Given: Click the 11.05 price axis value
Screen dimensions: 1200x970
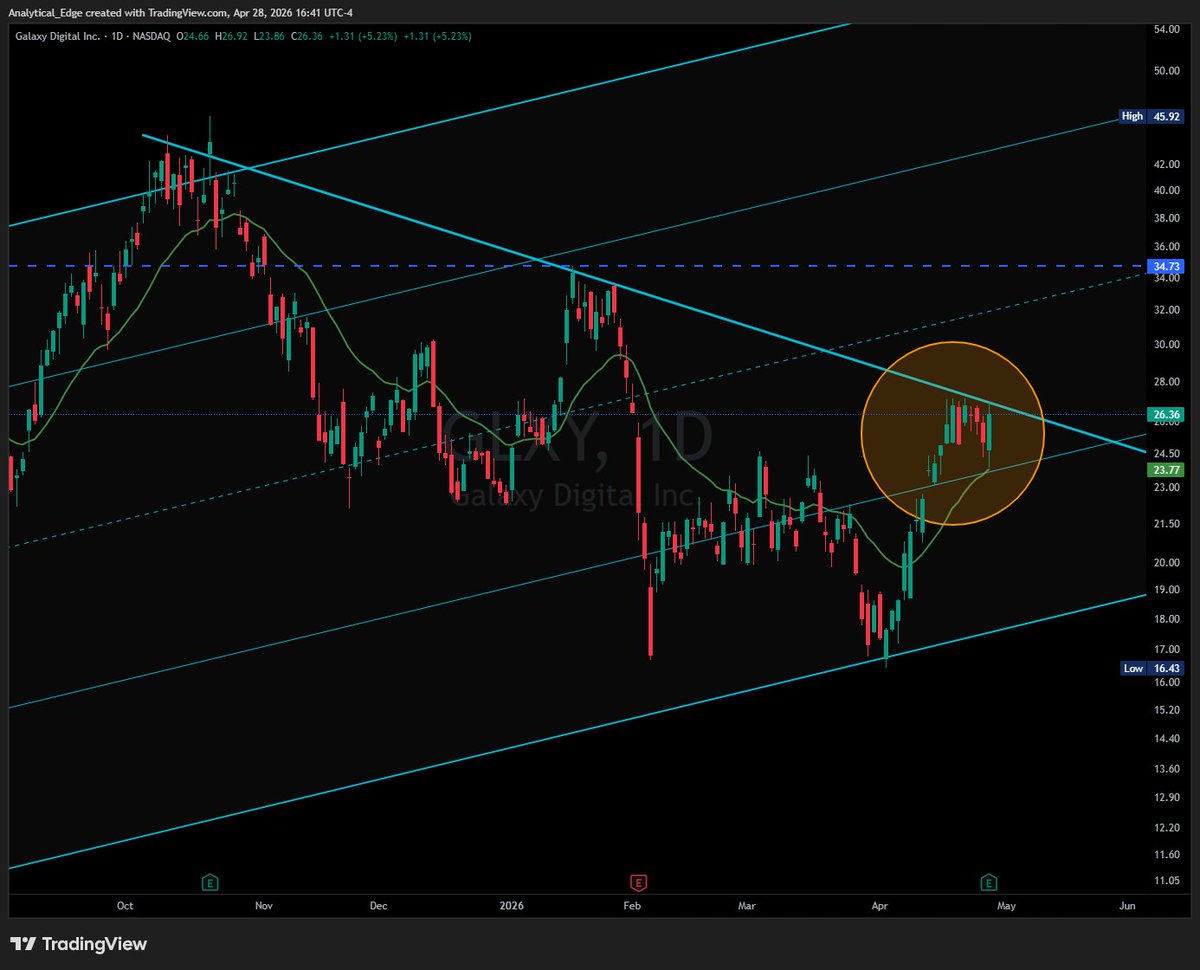Looking at the screenshot, I should tap(1166, 880).
